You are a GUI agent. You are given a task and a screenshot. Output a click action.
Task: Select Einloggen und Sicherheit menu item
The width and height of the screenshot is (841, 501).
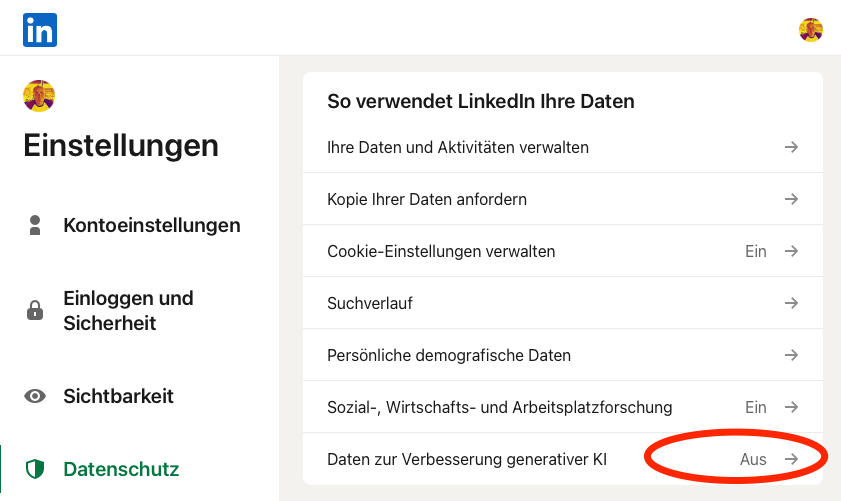click(128, 311)
